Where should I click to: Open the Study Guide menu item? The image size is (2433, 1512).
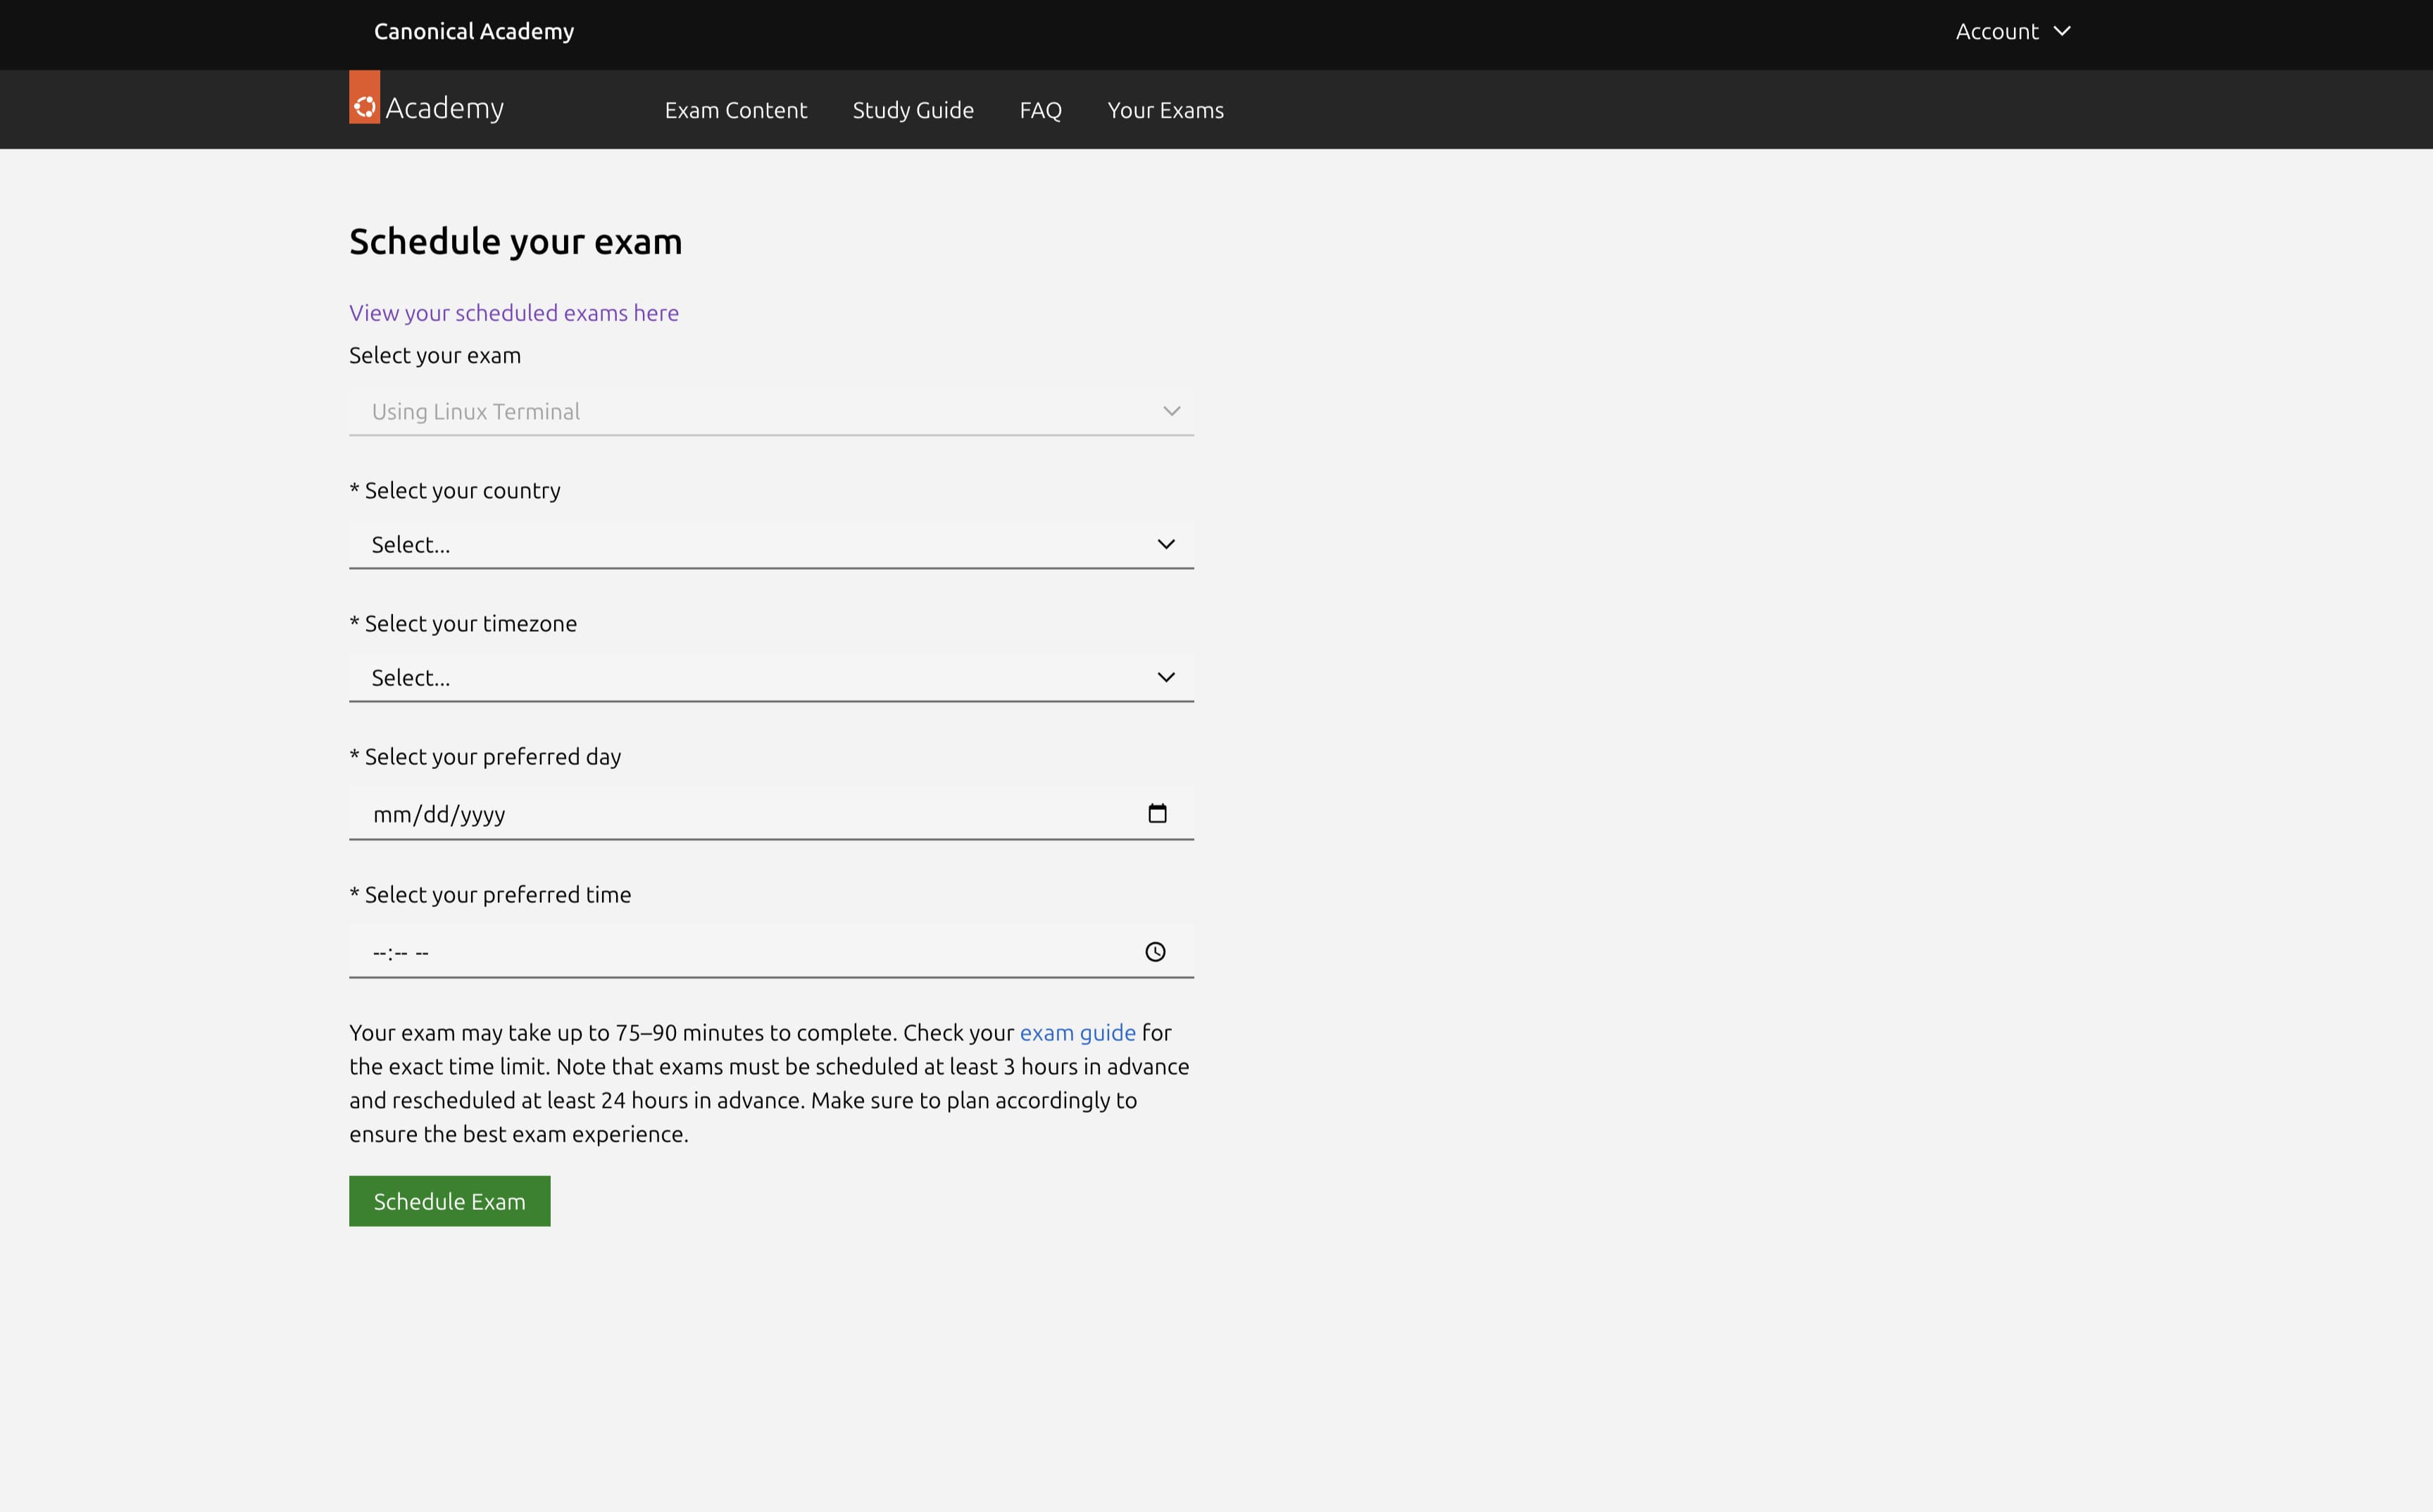pos(912,110)
